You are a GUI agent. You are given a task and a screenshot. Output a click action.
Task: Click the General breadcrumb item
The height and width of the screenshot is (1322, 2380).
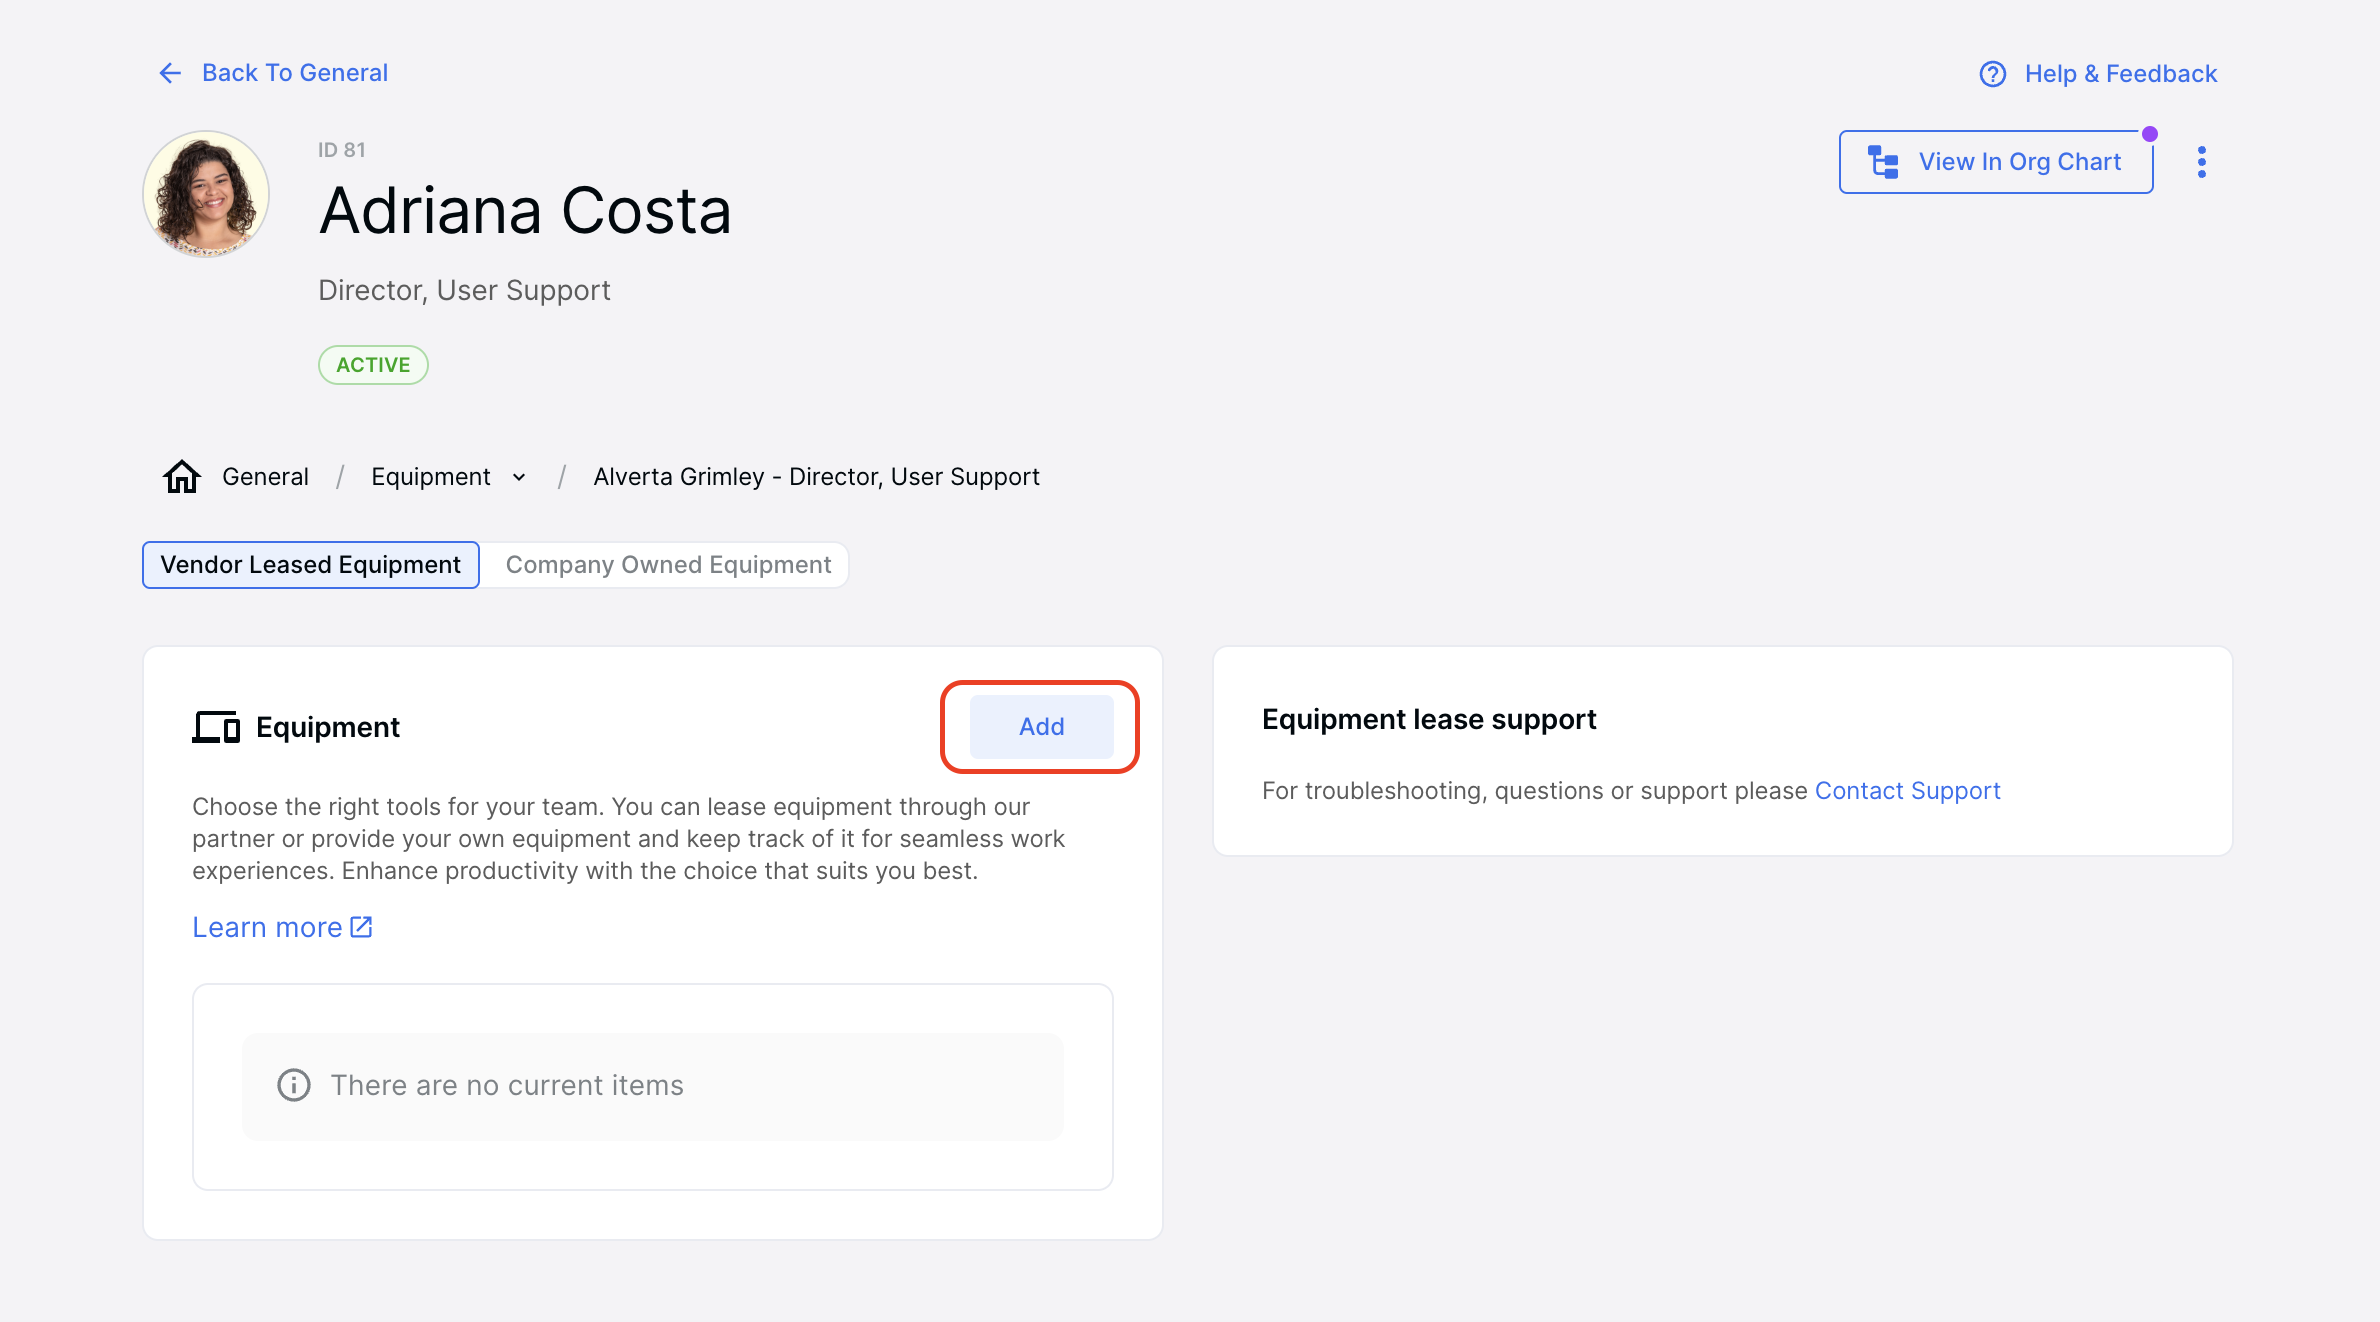click(x=265, y=477)
